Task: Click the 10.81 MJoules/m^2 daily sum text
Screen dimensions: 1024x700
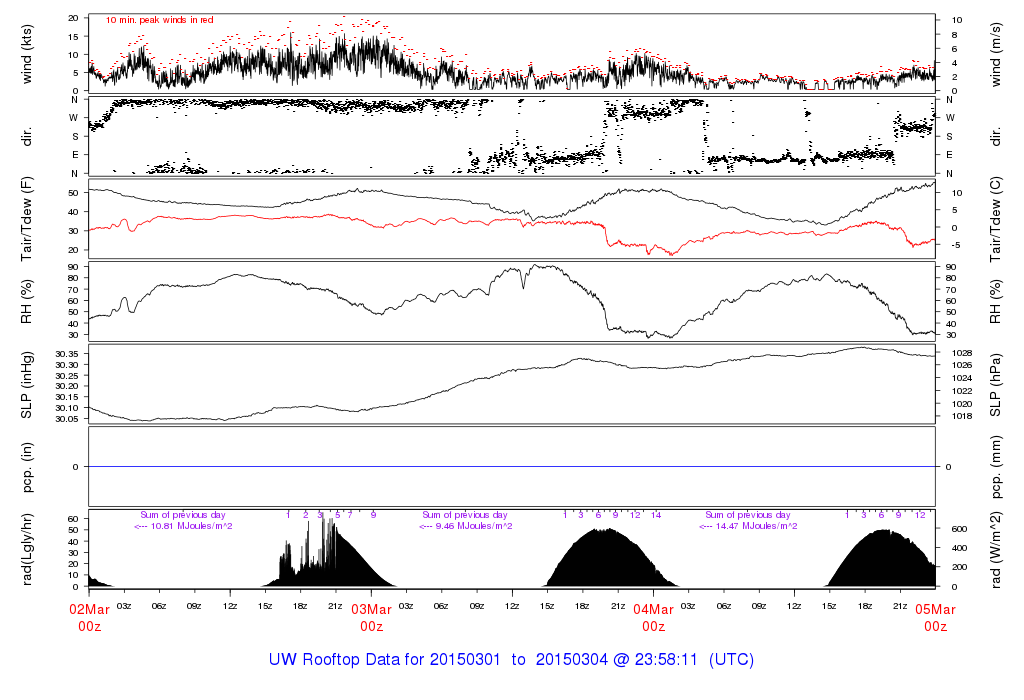Action: 183,526
